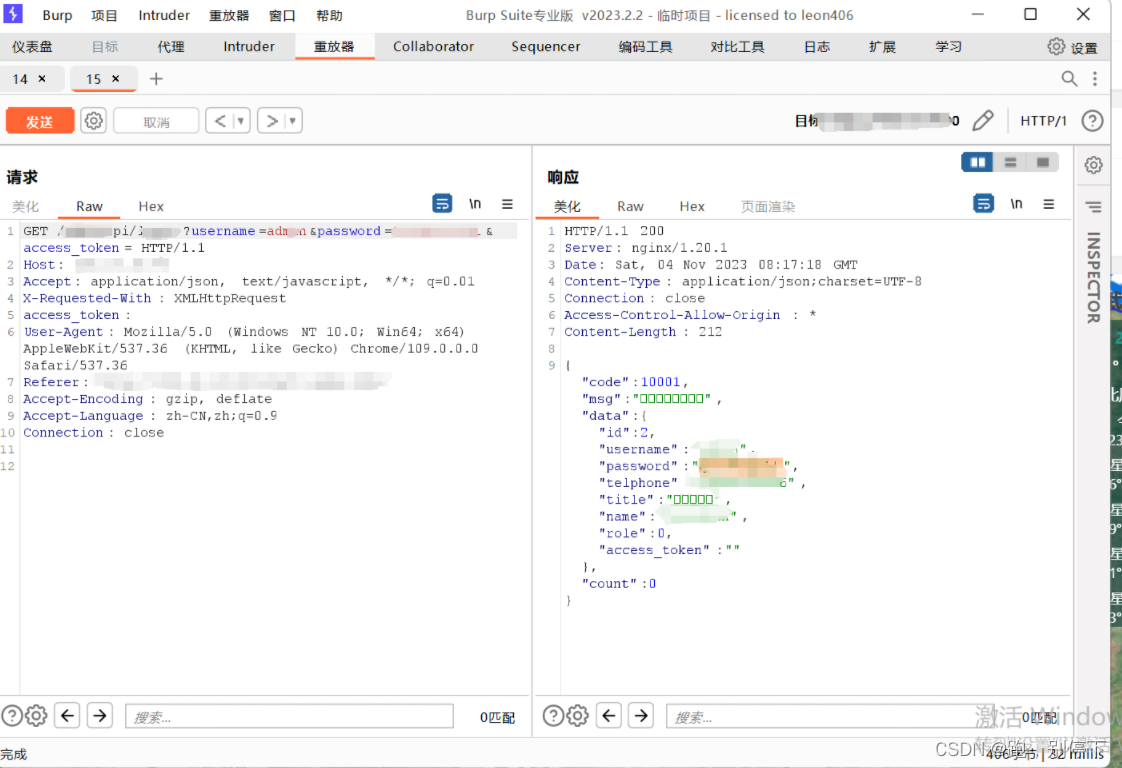1122x768 pixels.
Task: Open the 项目 project menu
Action: 104,15
